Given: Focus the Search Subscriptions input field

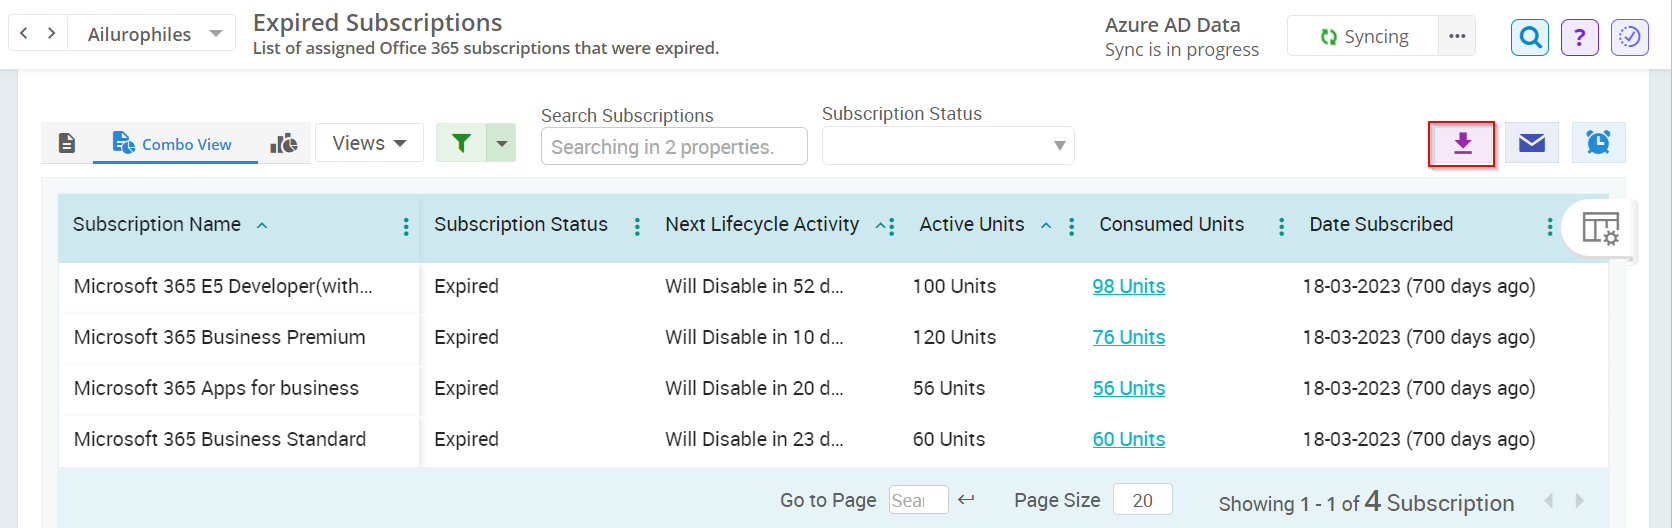Looking at the screenshot, I should pos(674,146).
